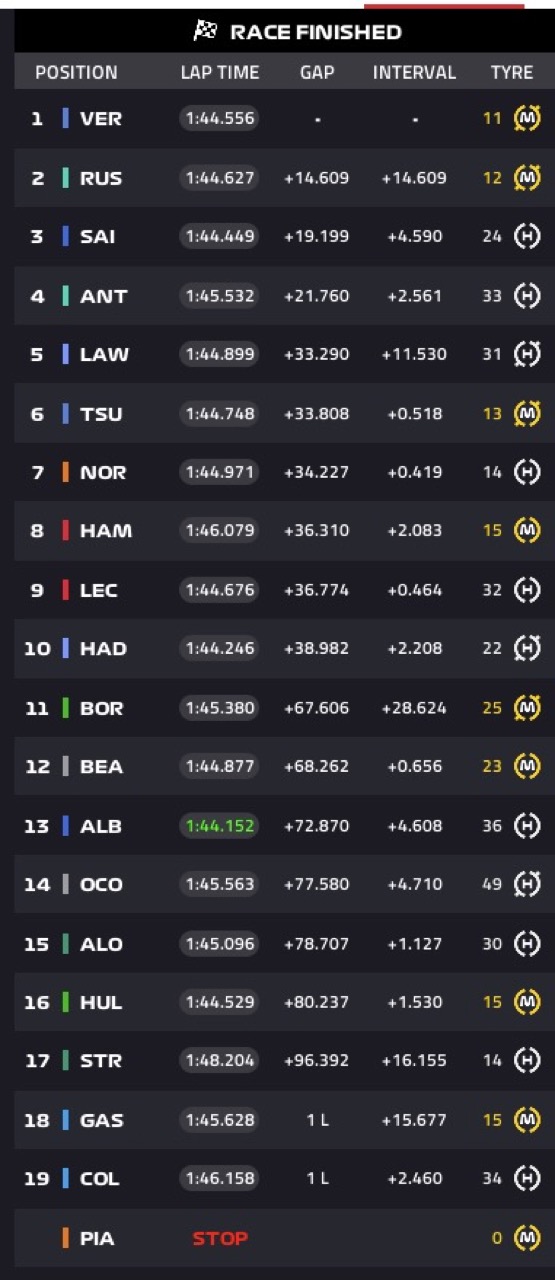
Task: Click HAM's medium tyre icon
Action: [x=527, y=531]
